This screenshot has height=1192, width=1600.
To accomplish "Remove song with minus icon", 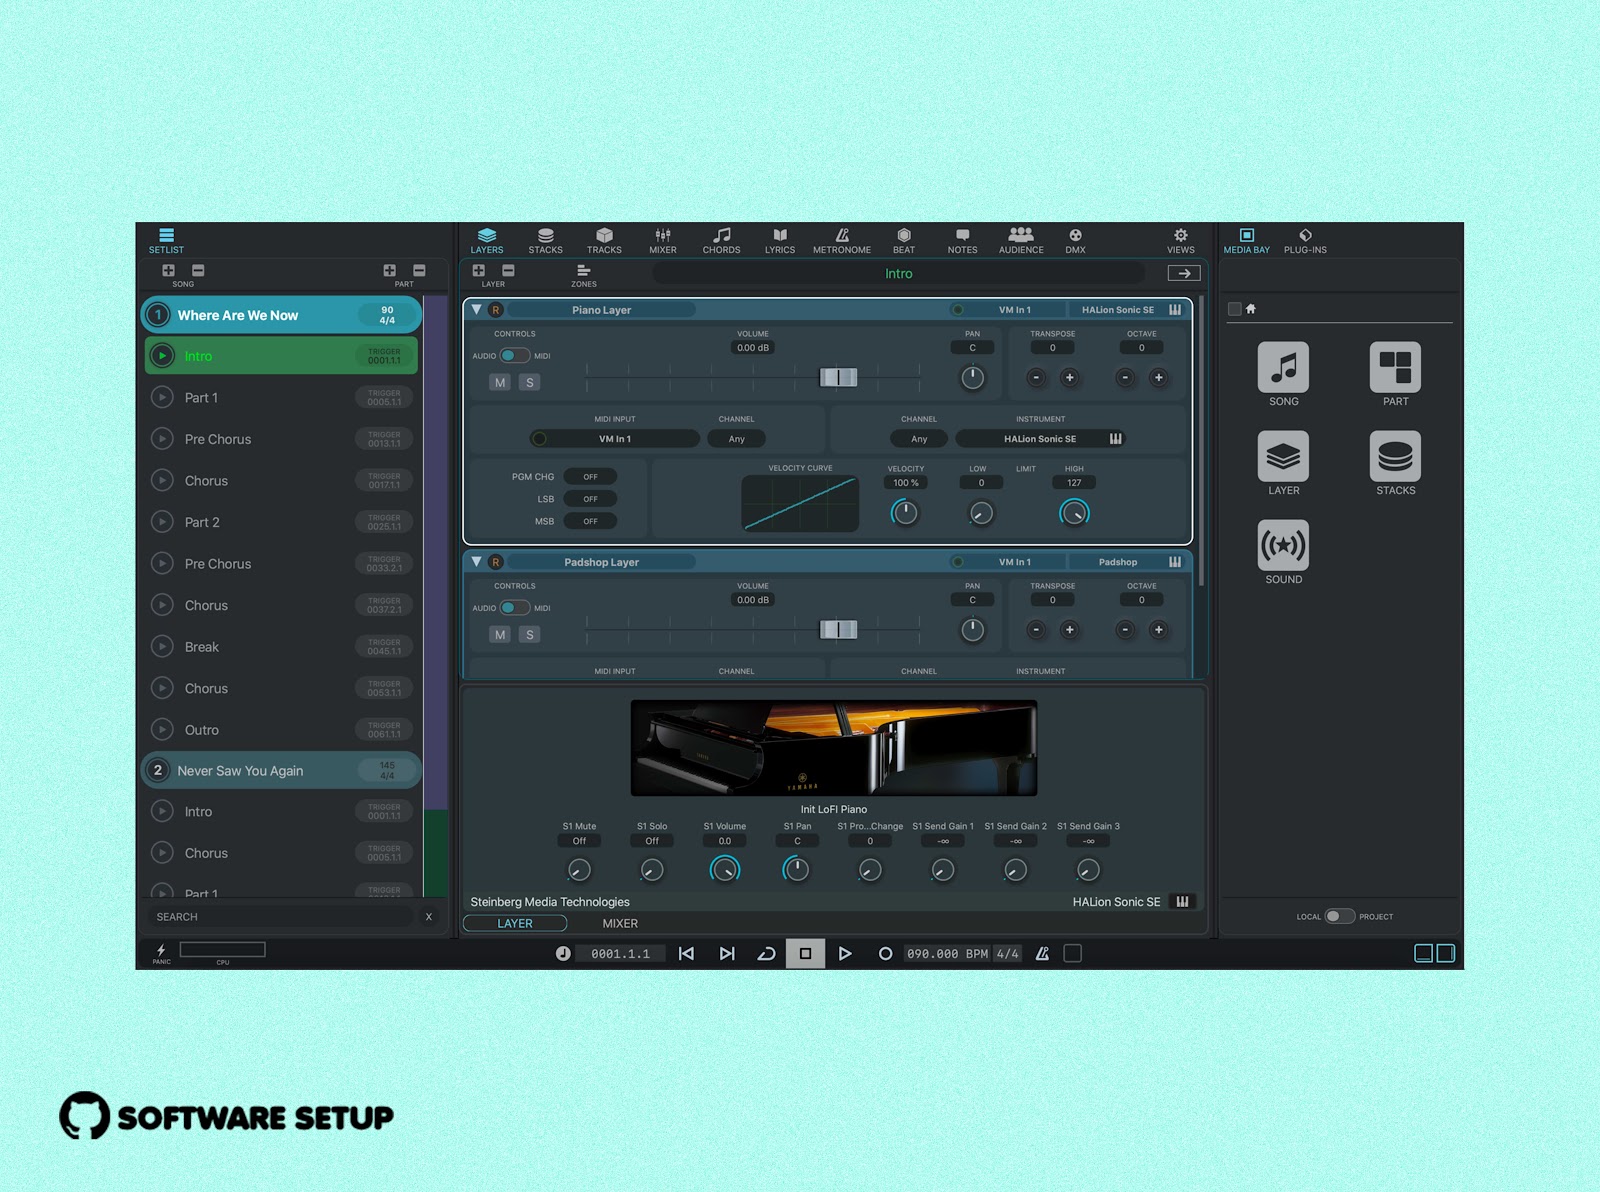I will [198, 270].
